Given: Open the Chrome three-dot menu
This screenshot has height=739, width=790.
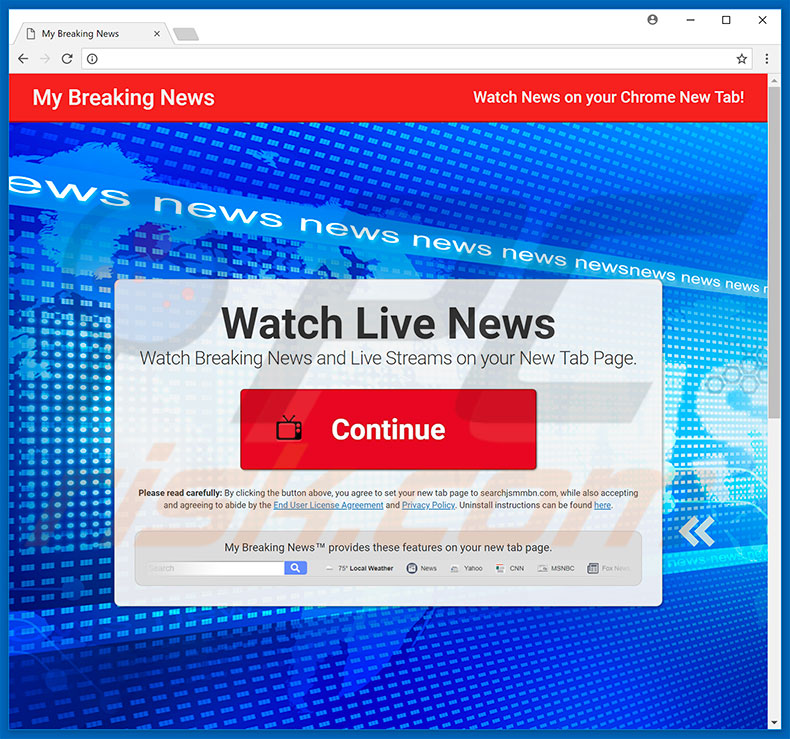Looking at the screenshot, I should coord(766,59).
